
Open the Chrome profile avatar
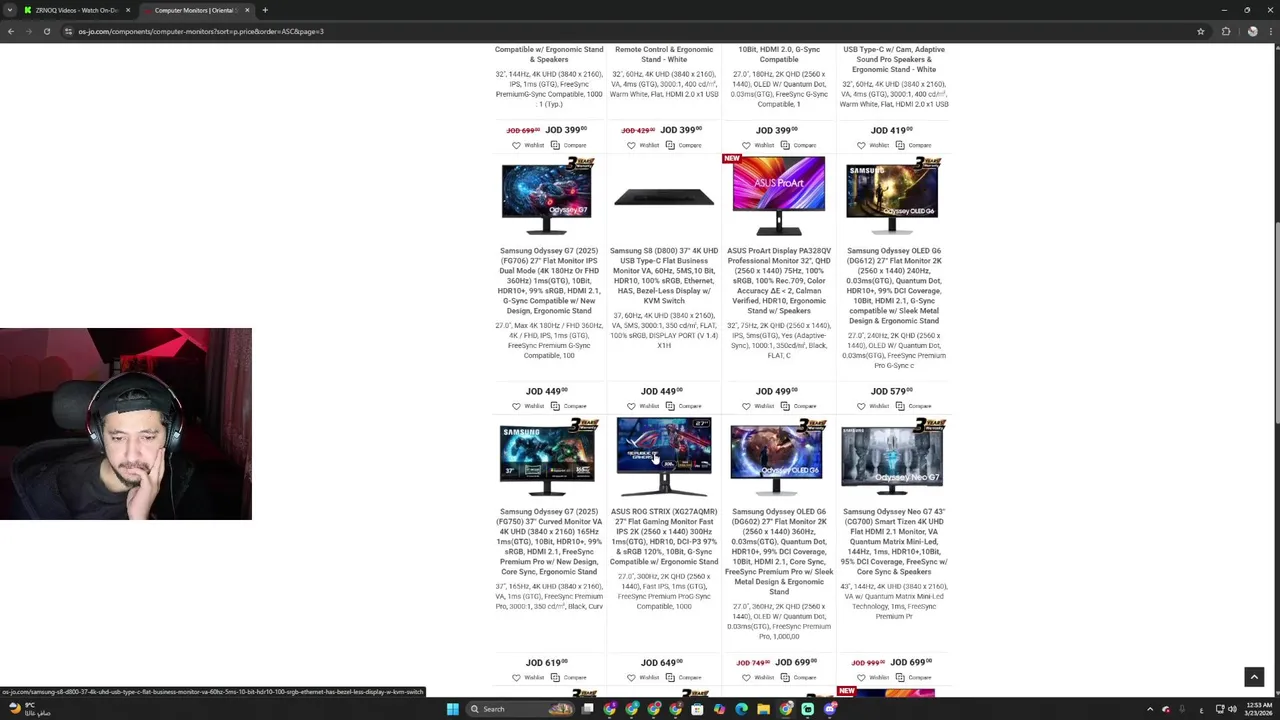[x=1252, y=31]
